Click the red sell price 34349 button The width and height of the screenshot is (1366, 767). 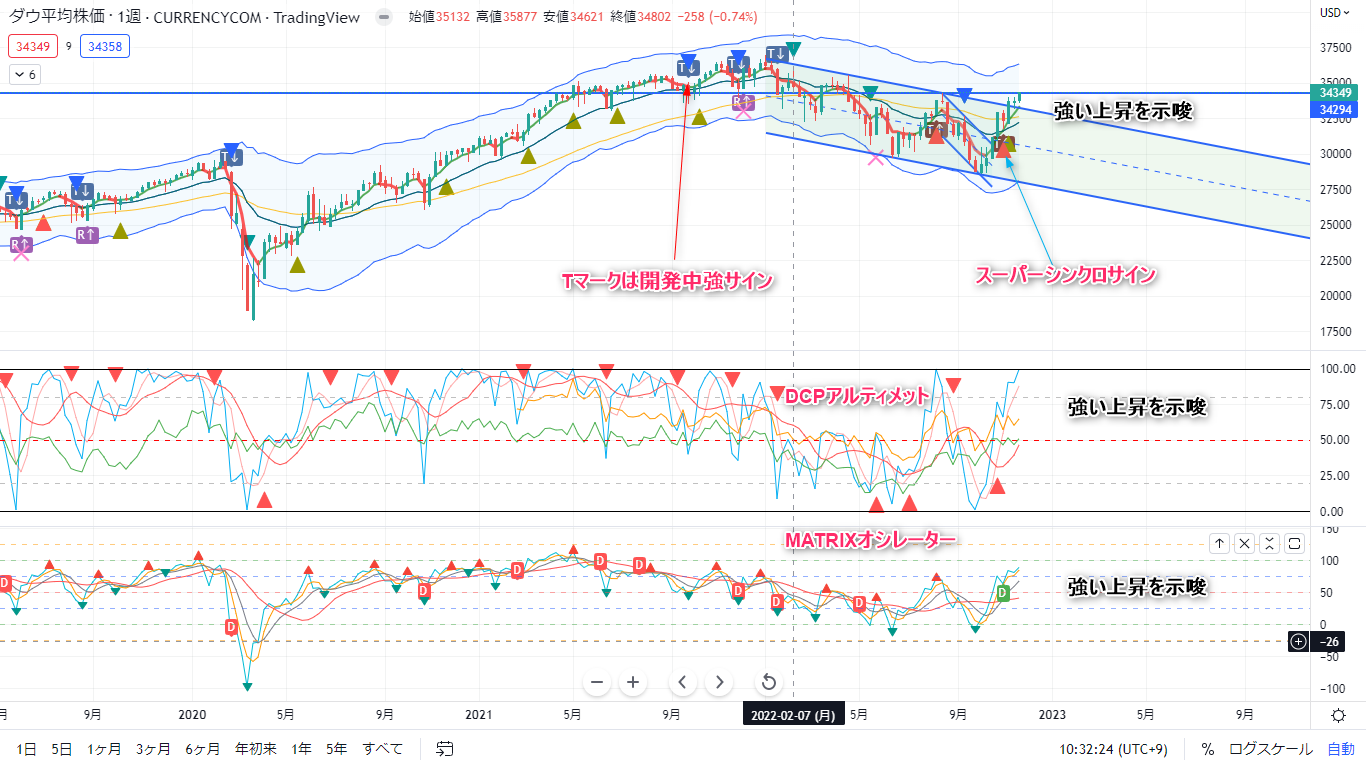click(34, 46)
